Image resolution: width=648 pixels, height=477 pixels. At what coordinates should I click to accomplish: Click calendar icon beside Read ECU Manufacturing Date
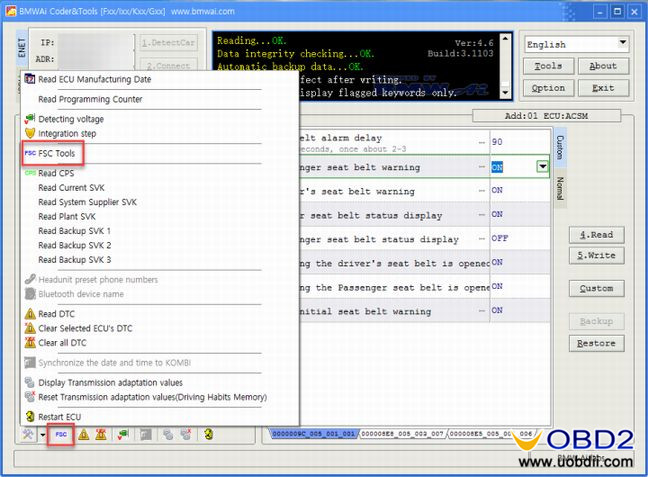click(30, 79)
